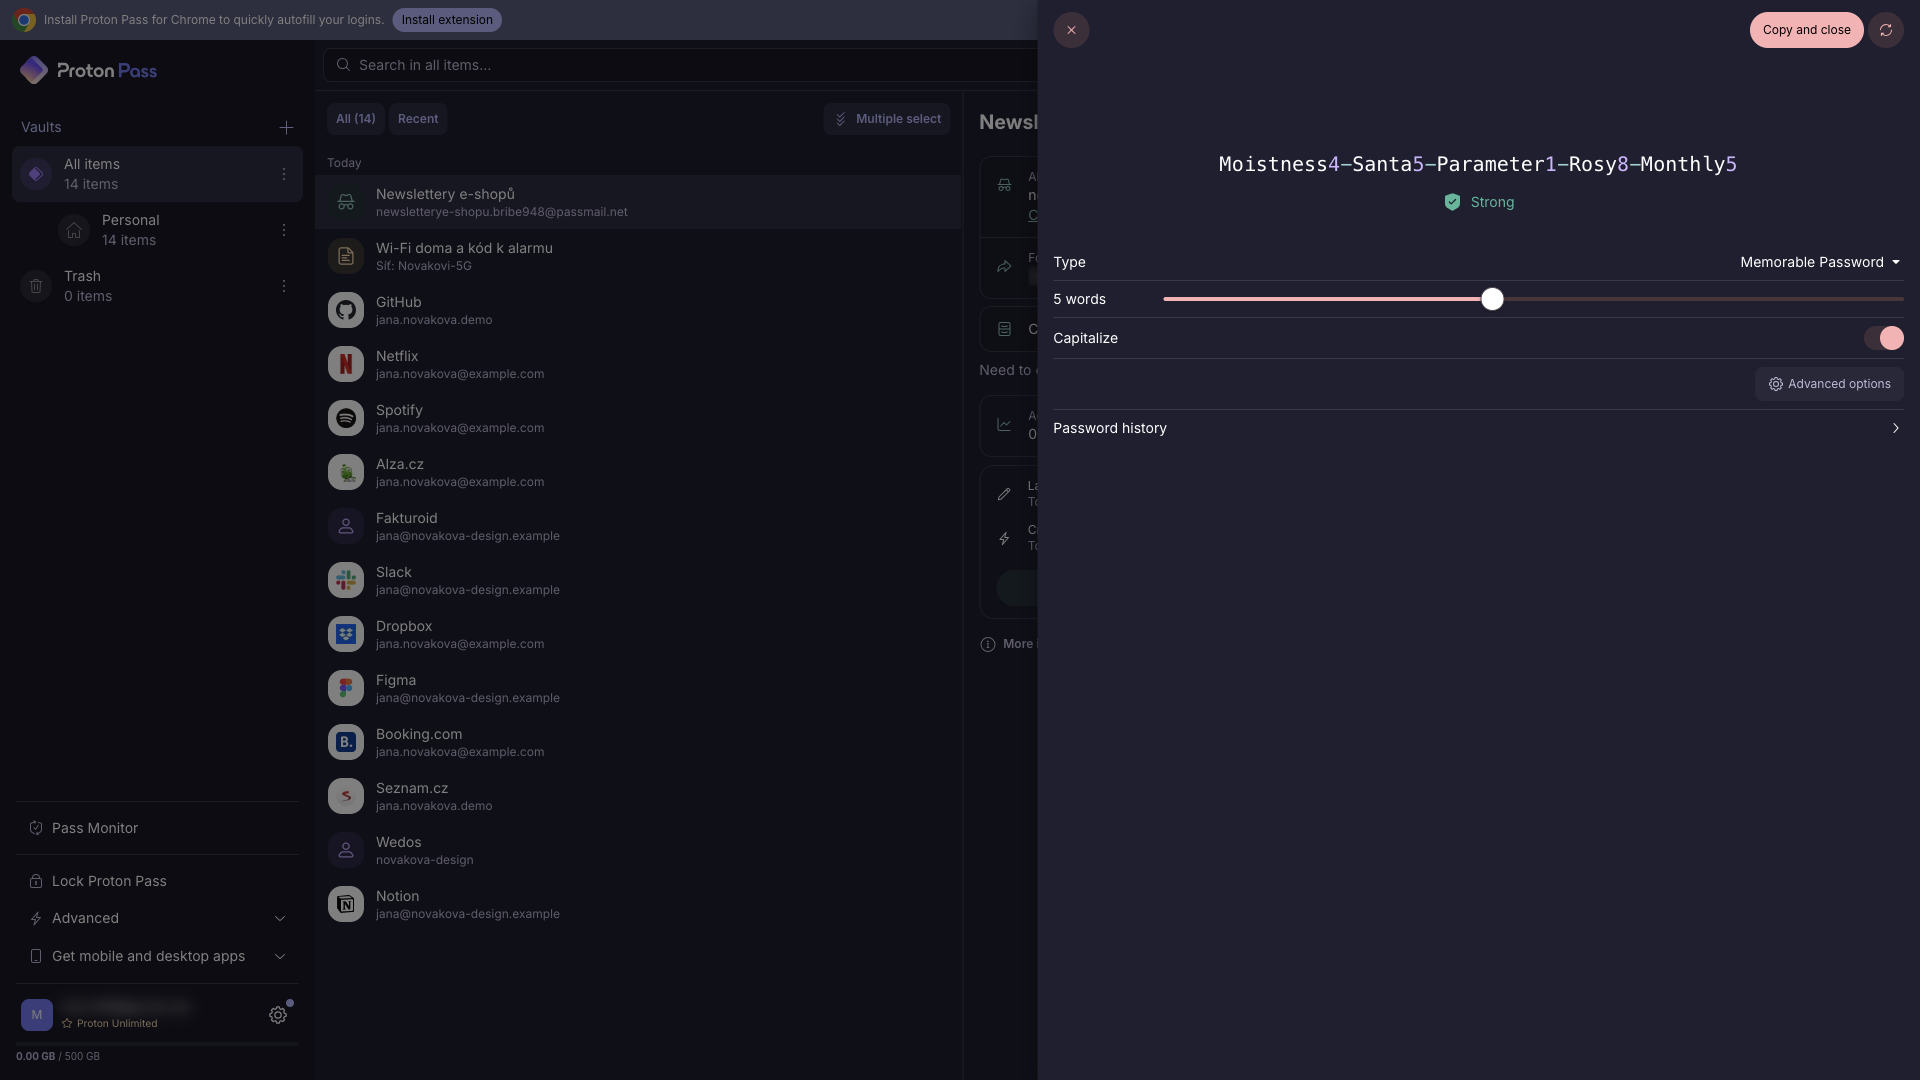Open options menu for Personal vault
1920x1080 pixels.
point(284,230)
